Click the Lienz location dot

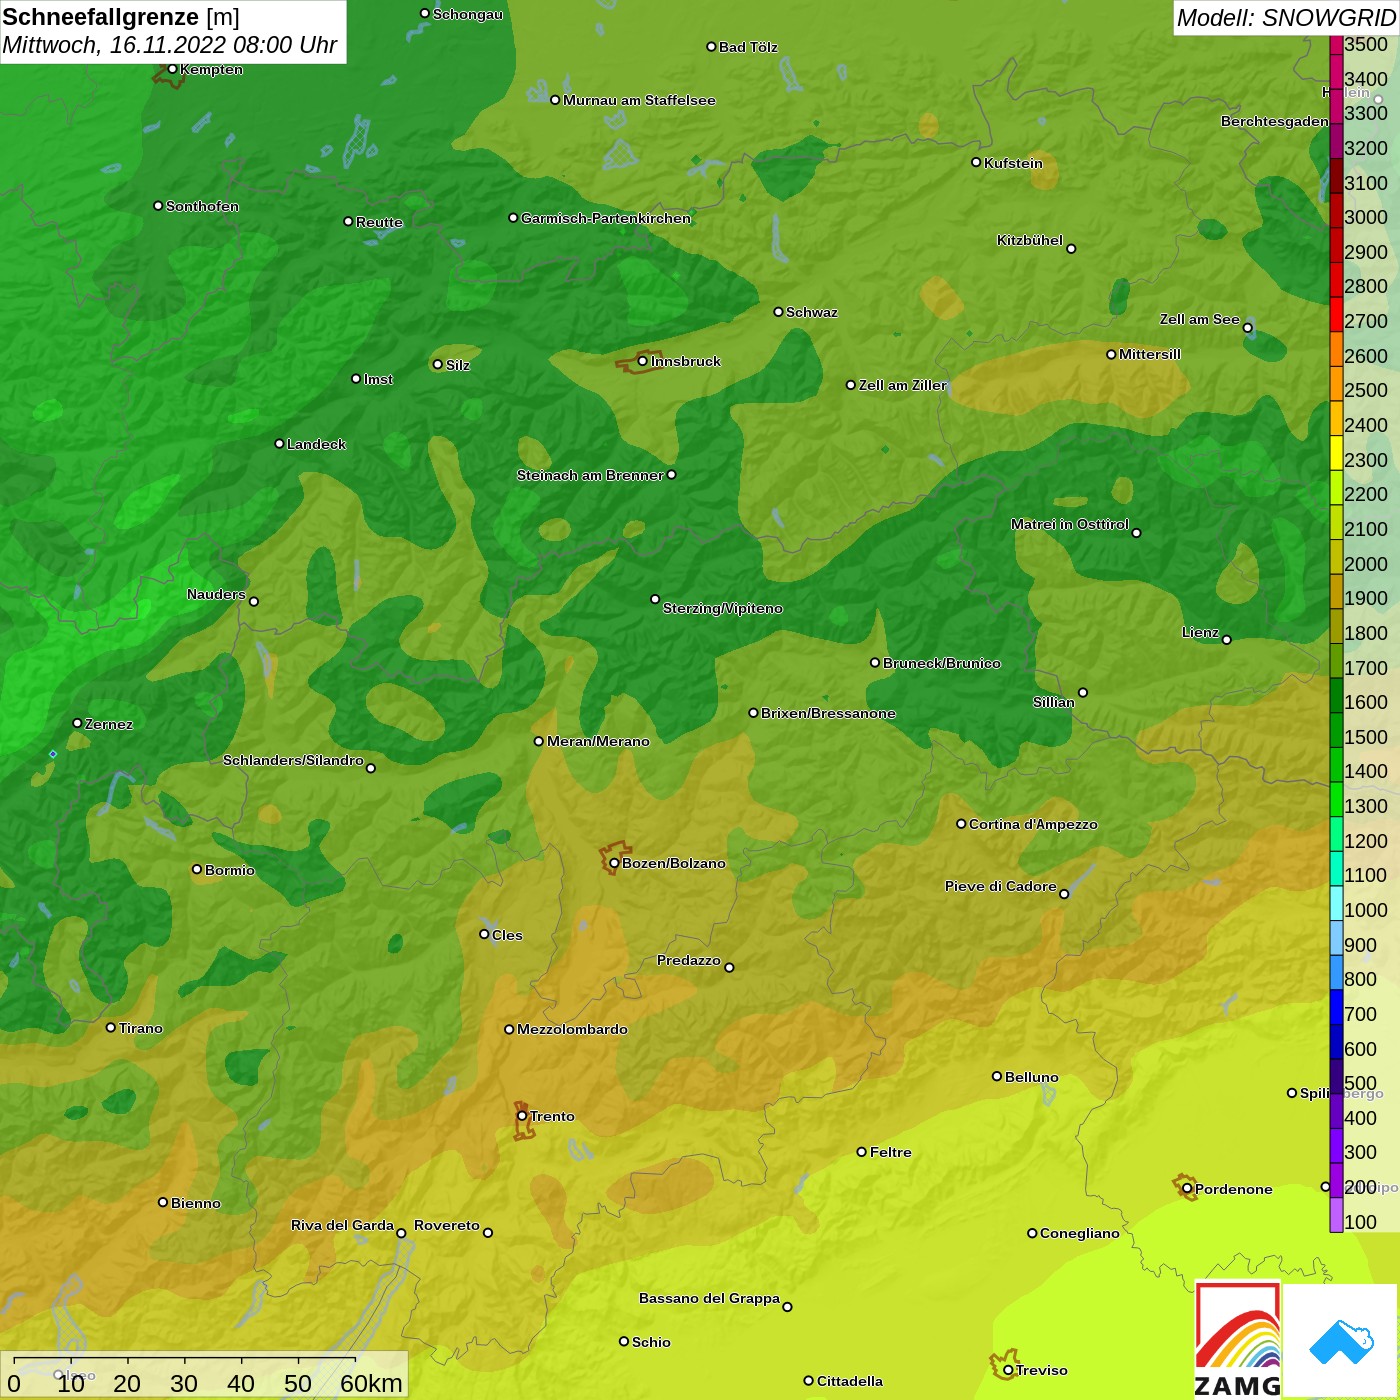coord(1227,640)
